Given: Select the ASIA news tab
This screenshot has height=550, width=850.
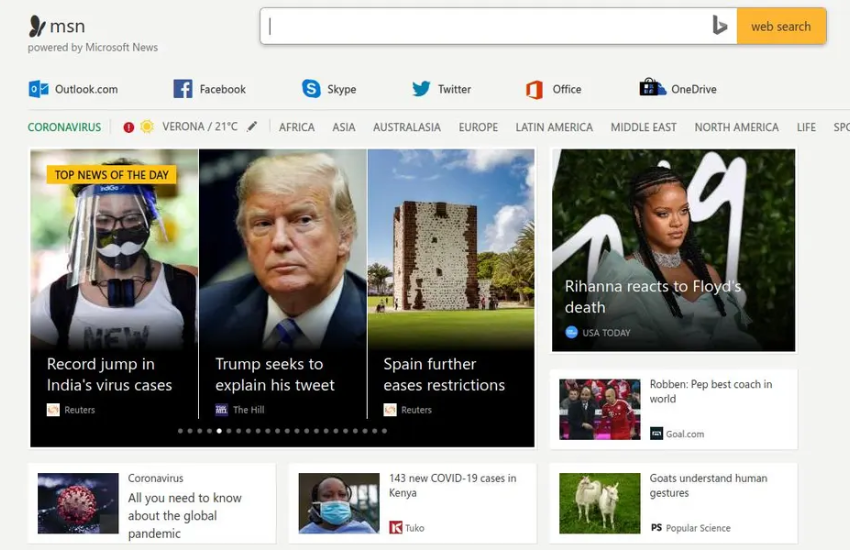Looking at the screenshot, I should point(344,127).
